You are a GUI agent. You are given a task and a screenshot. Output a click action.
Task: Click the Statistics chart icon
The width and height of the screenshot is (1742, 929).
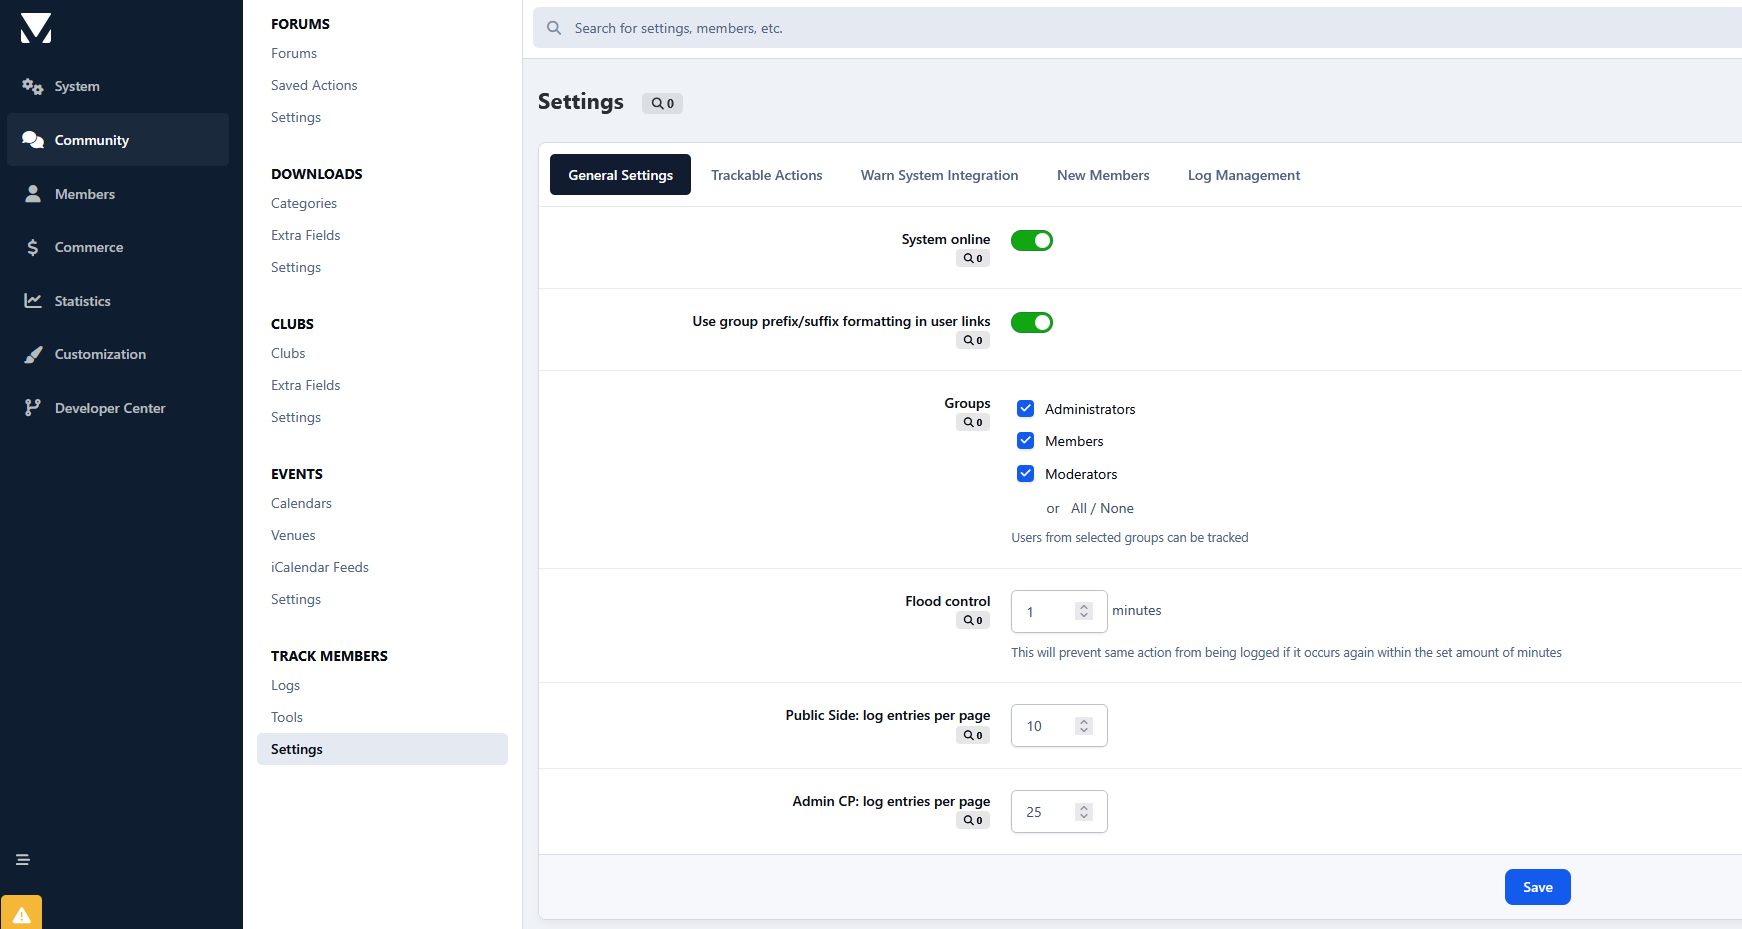[x=33, y=301]
